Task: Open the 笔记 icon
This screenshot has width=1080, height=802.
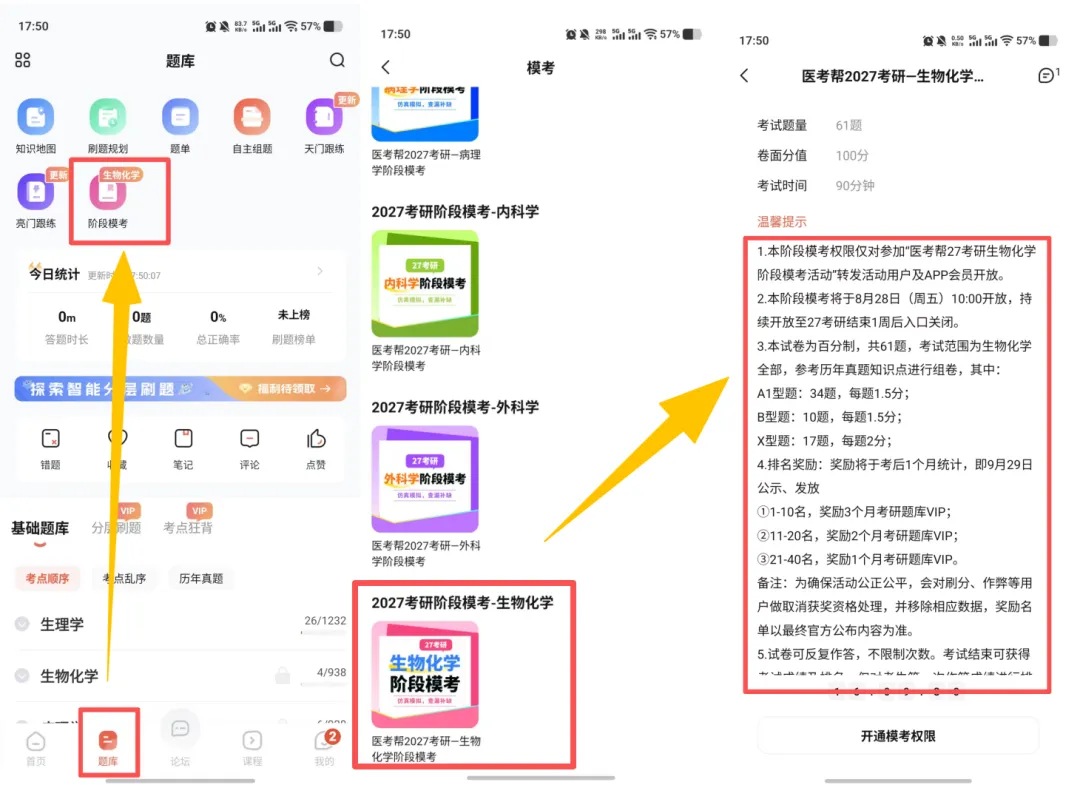Action: point(183,439)
